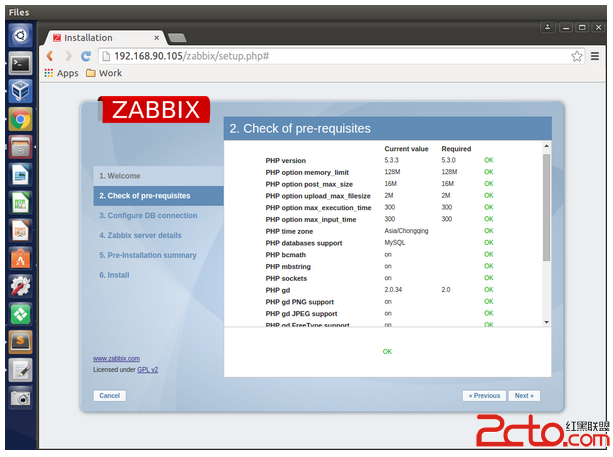Click 'PHP option upload_max_filesize' label
This screenshot has width=613, height=457.
coord(318,196)
